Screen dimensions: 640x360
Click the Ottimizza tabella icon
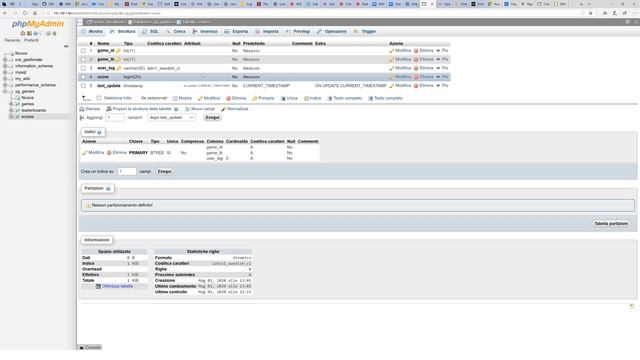[98, 287]
